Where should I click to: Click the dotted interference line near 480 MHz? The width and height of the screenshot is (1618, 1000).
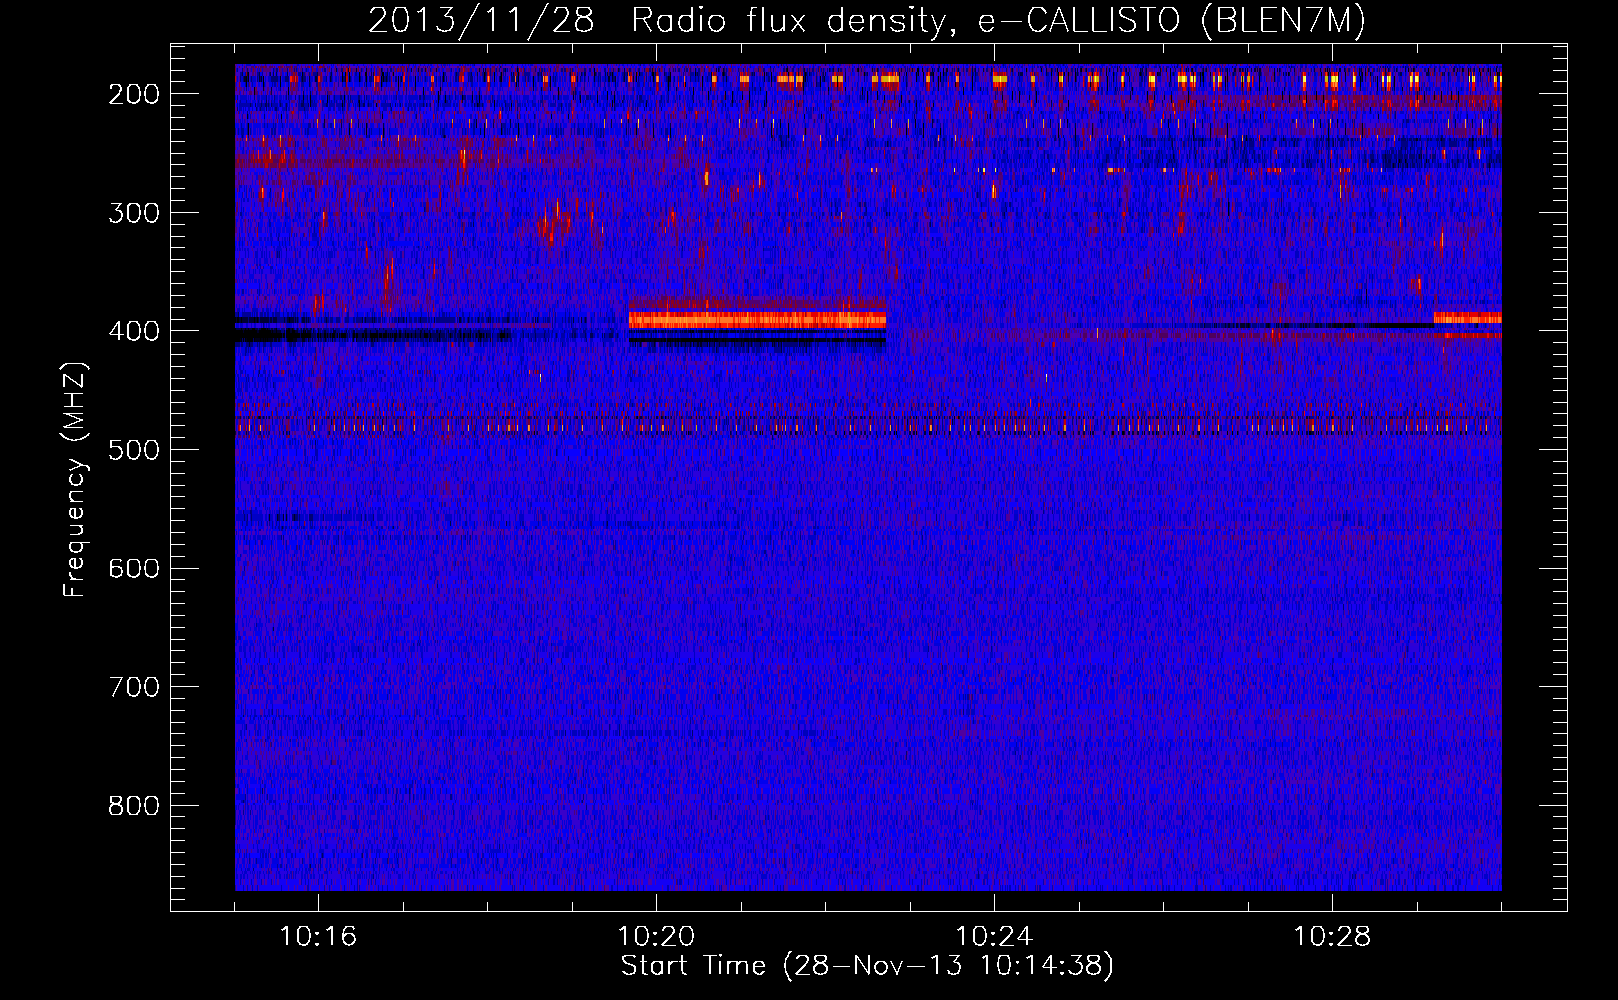coord(868,427)
